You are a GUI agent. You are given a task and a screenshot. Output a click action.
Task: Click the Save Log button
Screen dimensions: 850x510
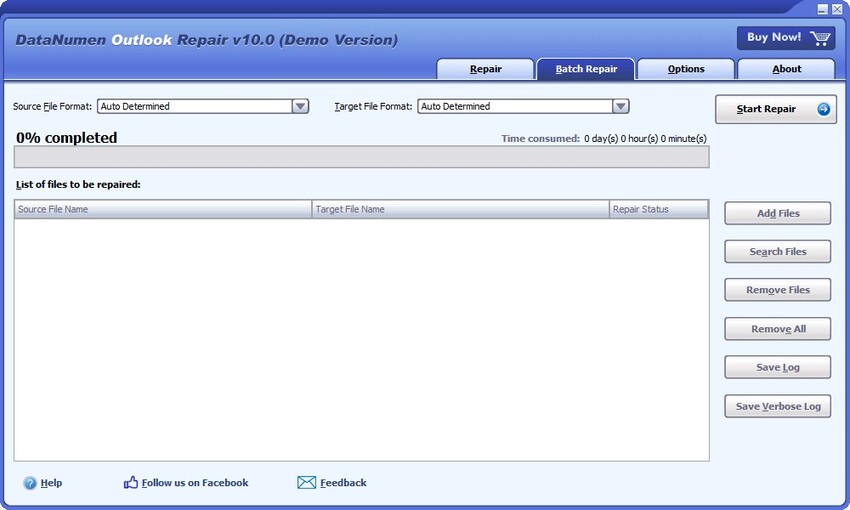pyautogui.click(x=777, y=367)
